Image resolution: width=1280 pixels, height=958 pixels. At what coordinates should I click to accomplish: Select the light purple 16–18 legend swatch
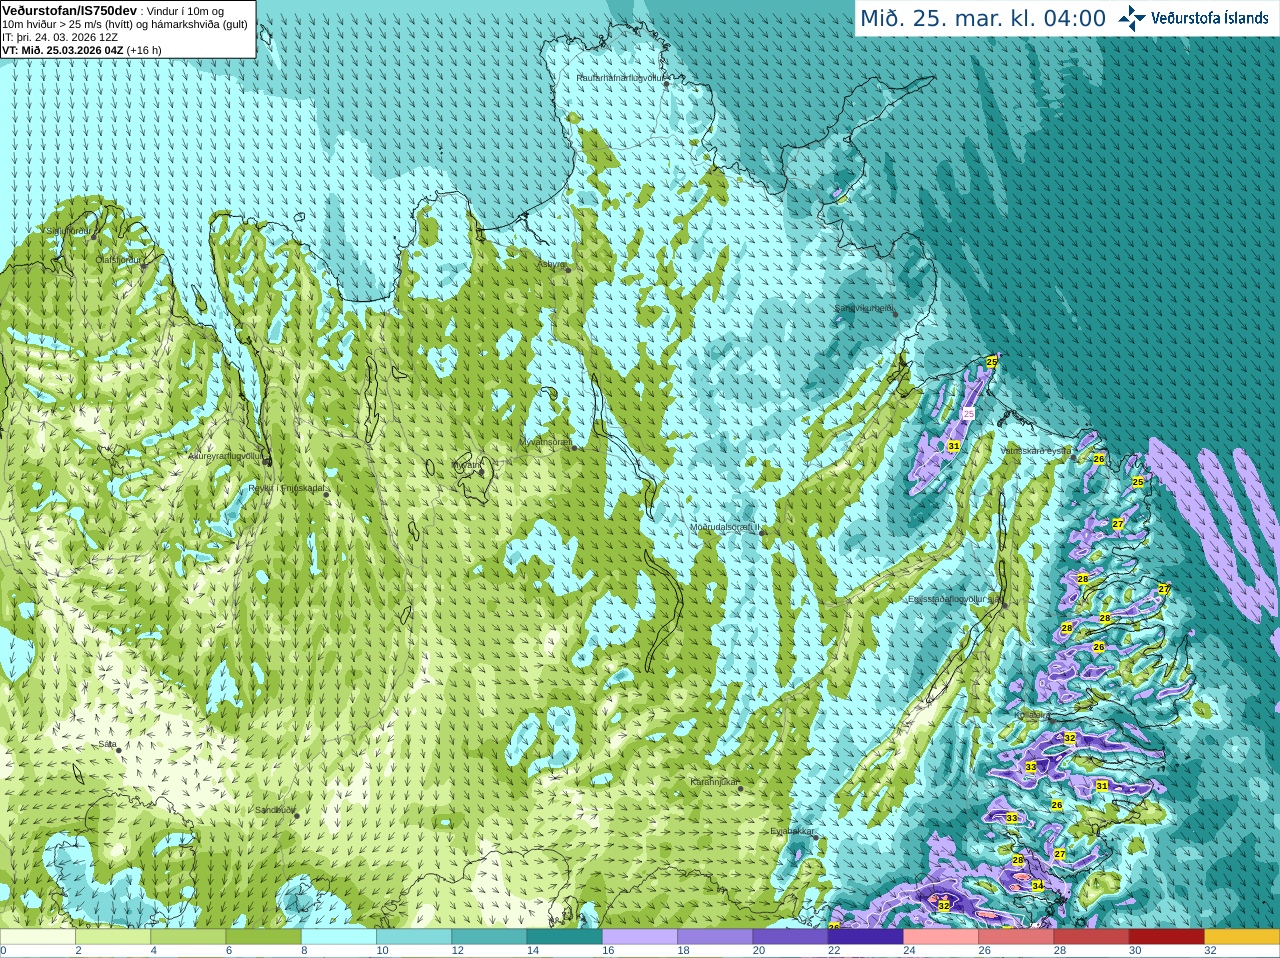coord(639,937)
